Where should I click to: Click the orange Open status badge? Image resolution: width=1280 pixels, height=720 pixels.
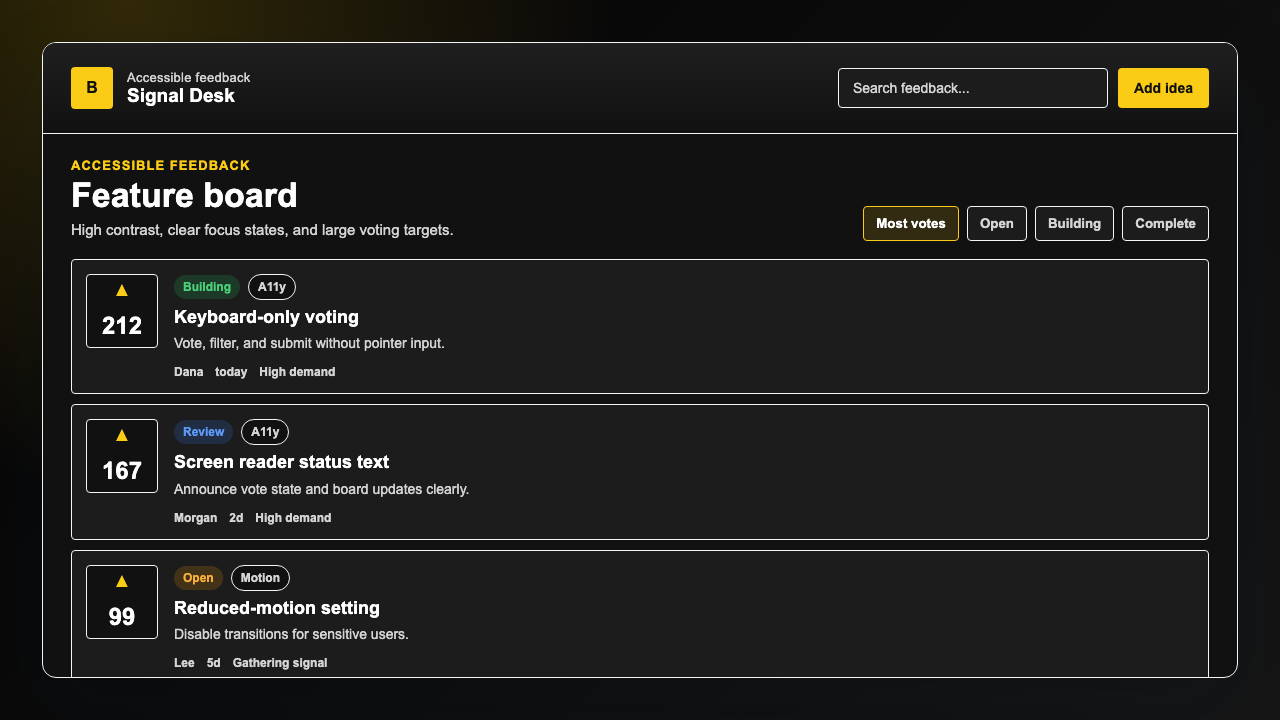198,578
